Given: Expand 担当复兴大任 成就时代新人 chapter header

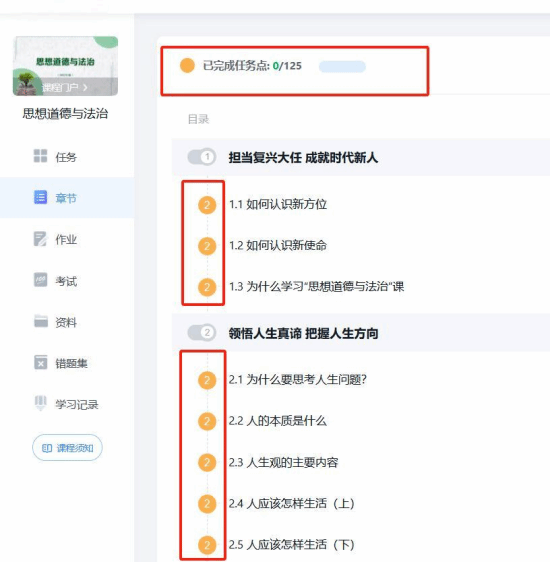Looking at the screenshot, I should coord(303,158).
